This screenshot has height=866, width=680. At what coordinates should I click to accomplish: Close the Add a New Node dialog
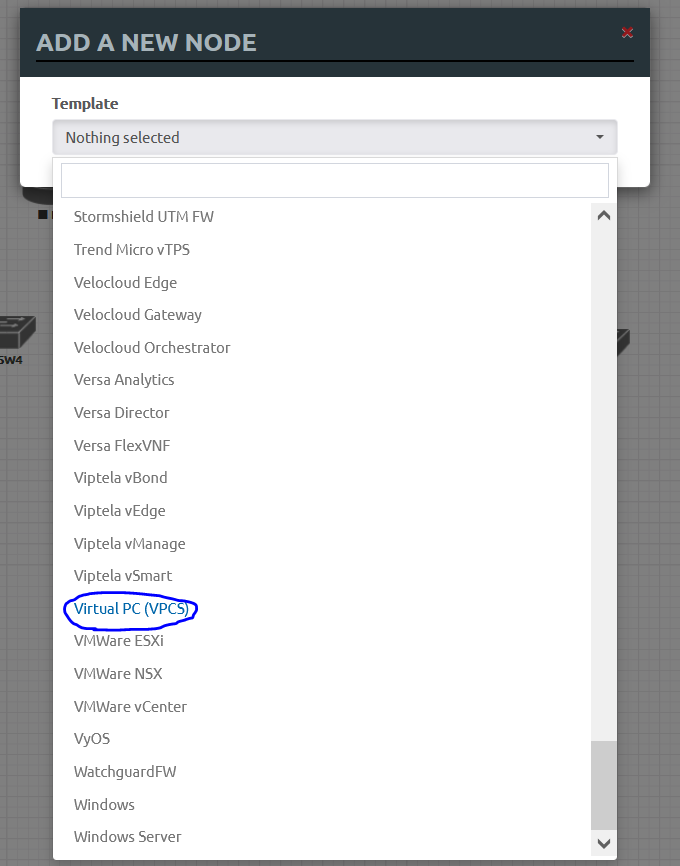point(627,33)
